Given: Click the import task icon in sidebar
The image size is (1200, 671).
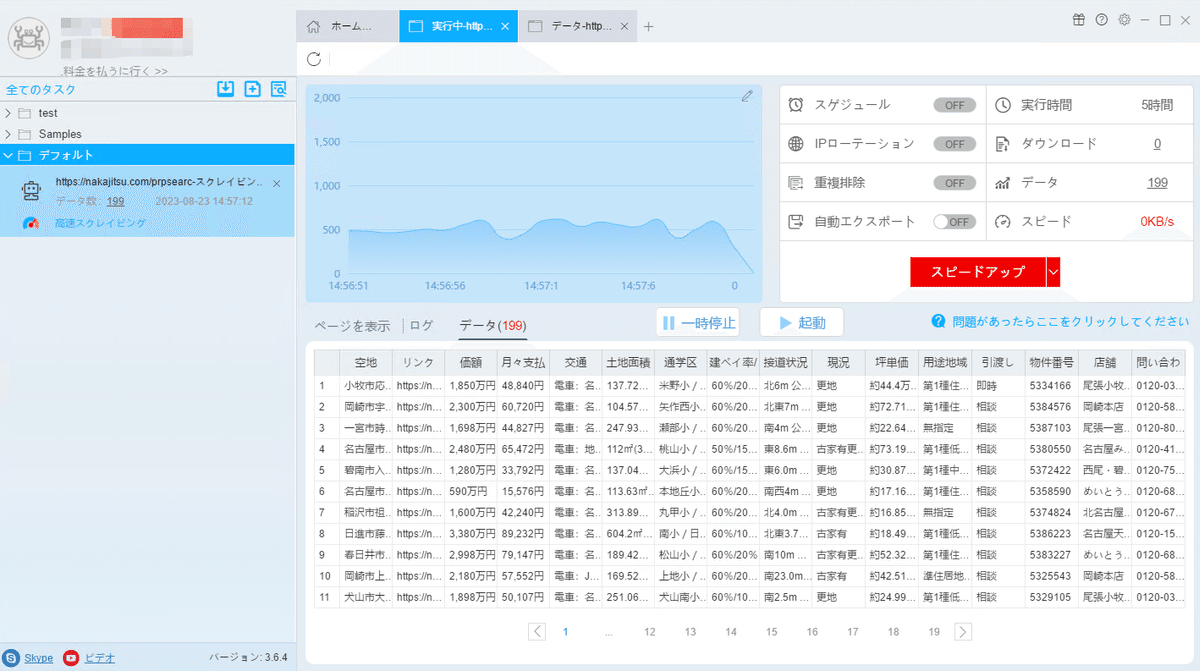Looking at the screenshot, I should click(x=226, y=89).
